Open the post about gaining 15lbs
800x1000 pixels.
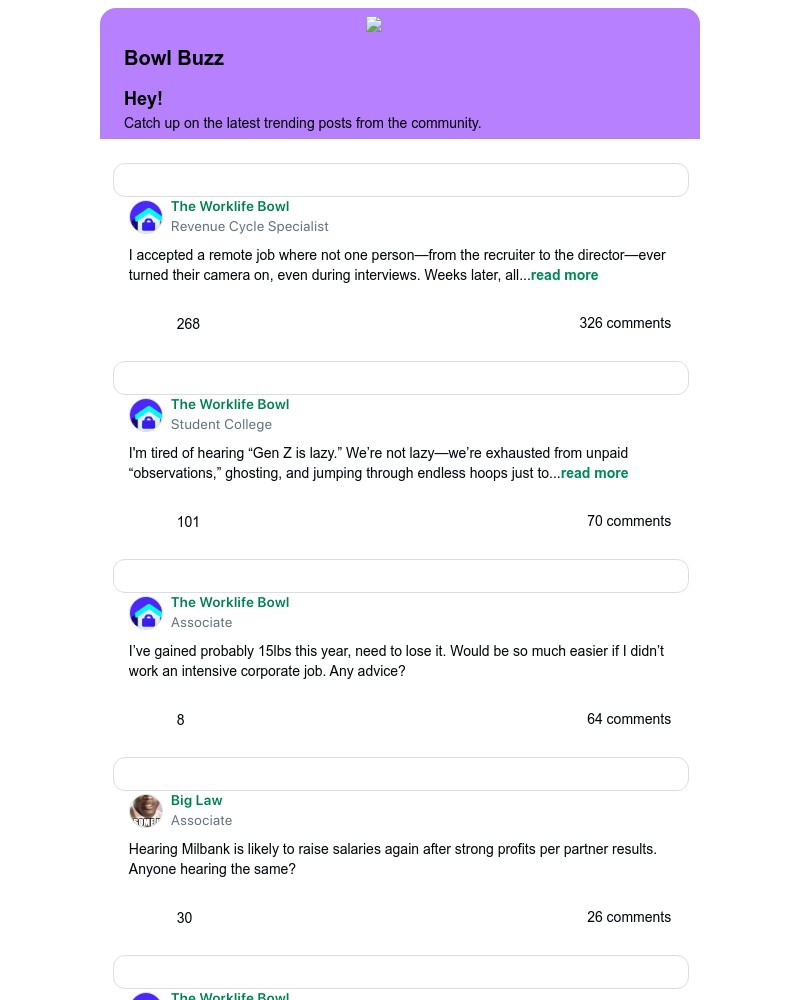pos(396,662)
